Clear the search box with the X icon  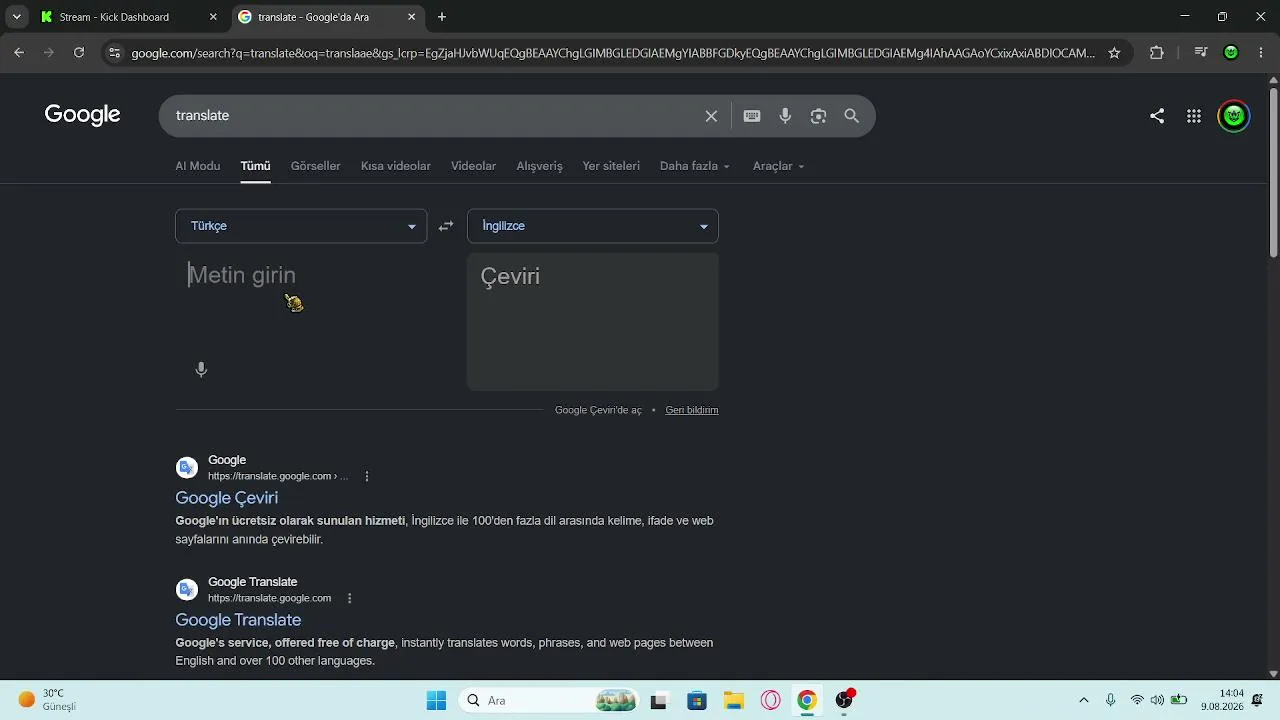tap(711, 116)
